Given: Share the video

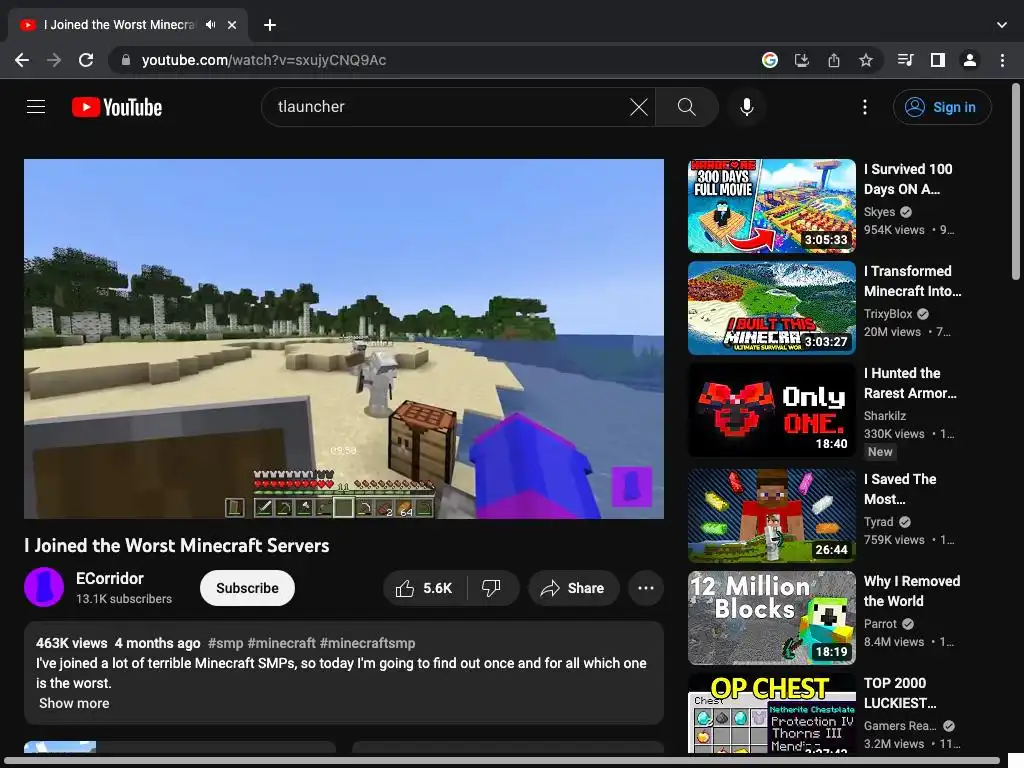Looking at the screenshot, I should click(x=573, y=588).
